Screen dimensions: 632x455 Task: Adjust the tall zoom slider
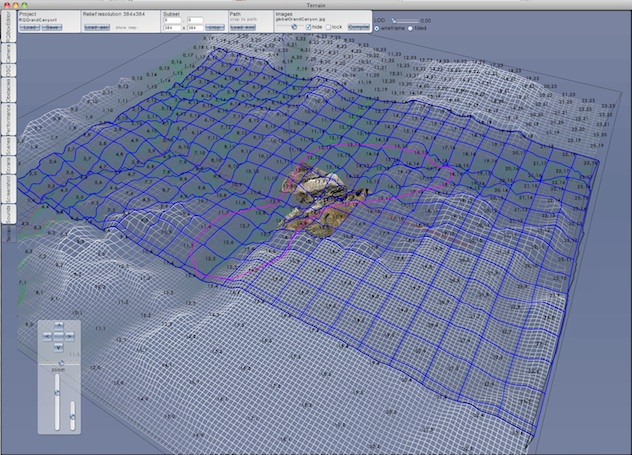pyautogui.click(x=57, y=402)
